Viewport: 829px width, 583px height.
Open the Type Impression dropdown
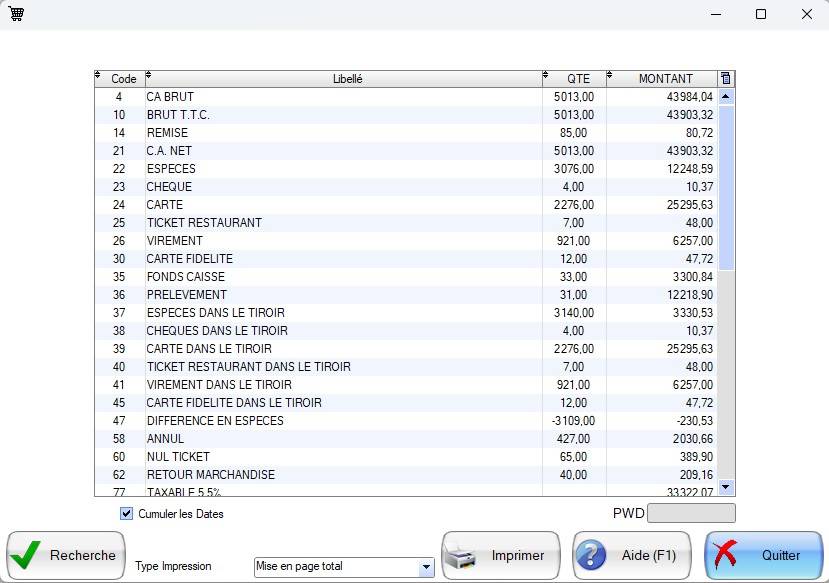(x=426, y=567)
